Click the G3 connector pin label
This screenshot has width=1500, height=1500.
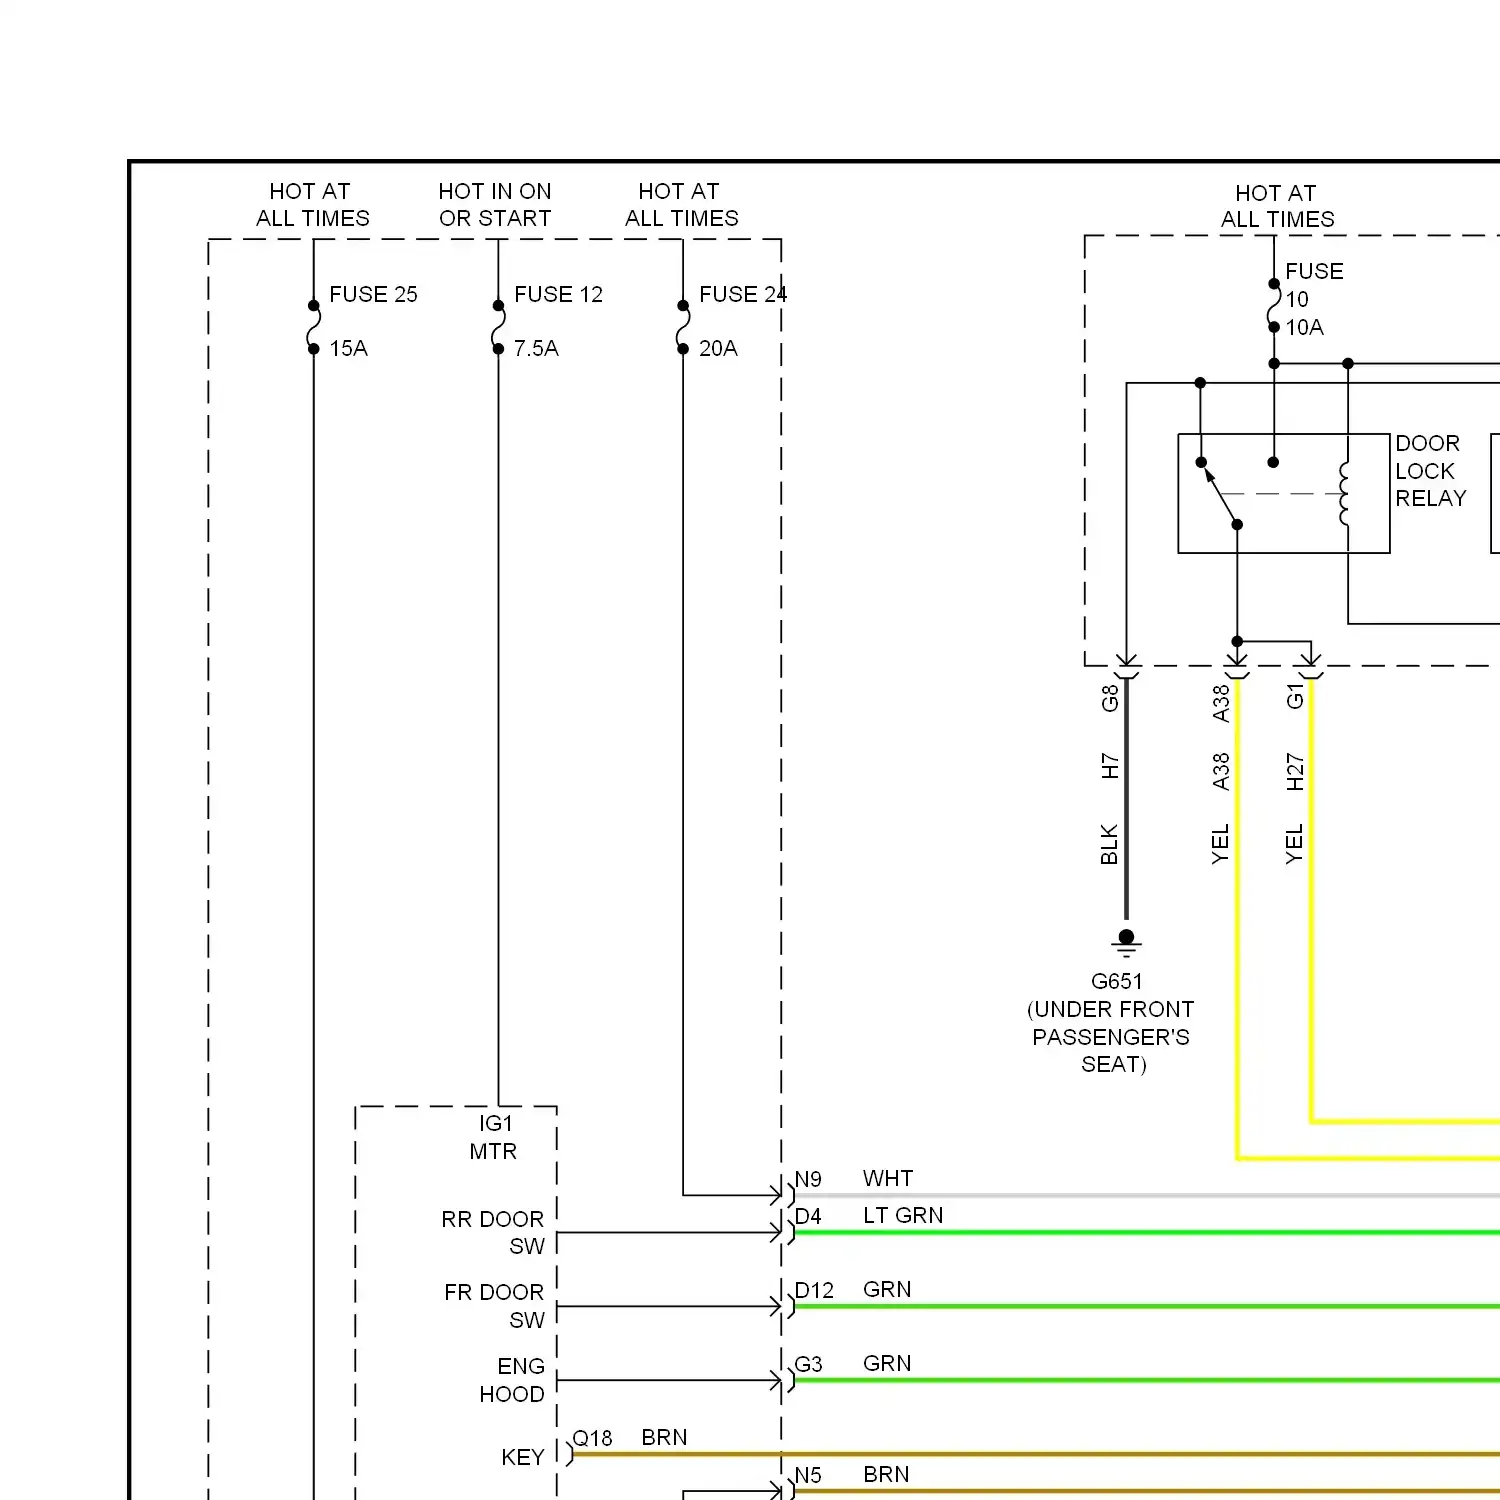coord(808,1364)
